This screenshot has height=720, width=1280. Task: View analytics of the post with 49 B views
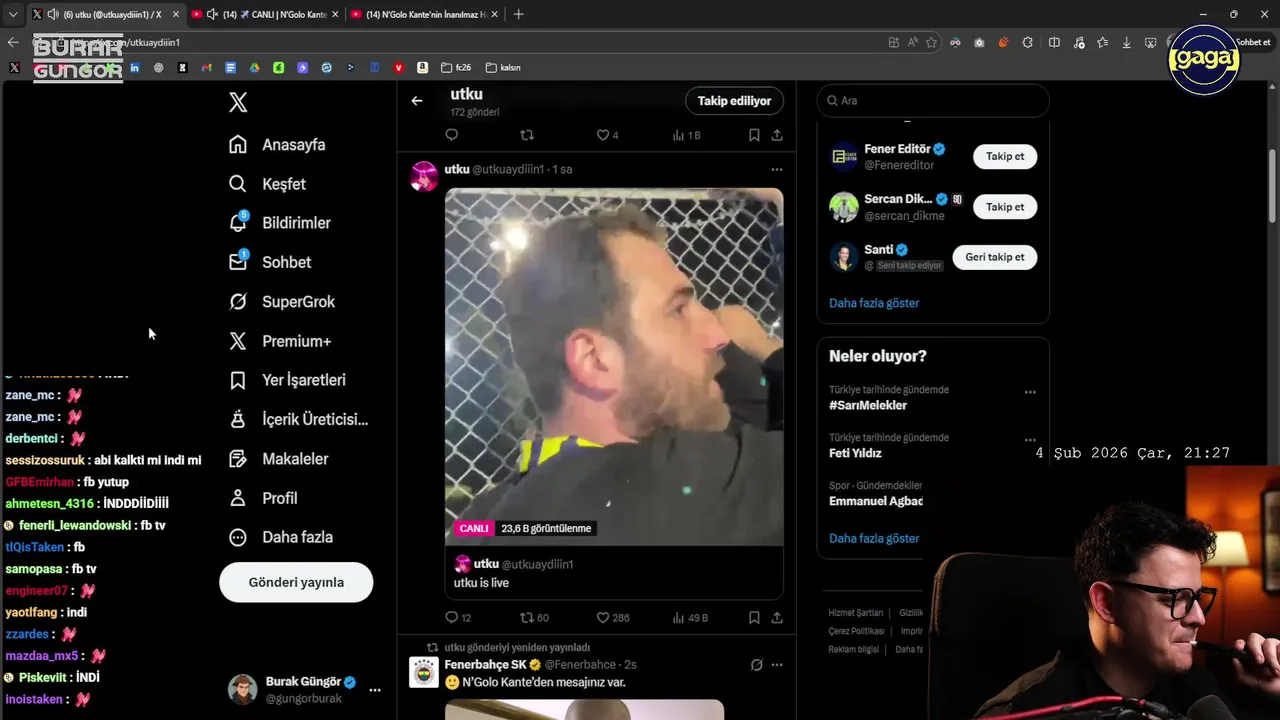(690, 618)
